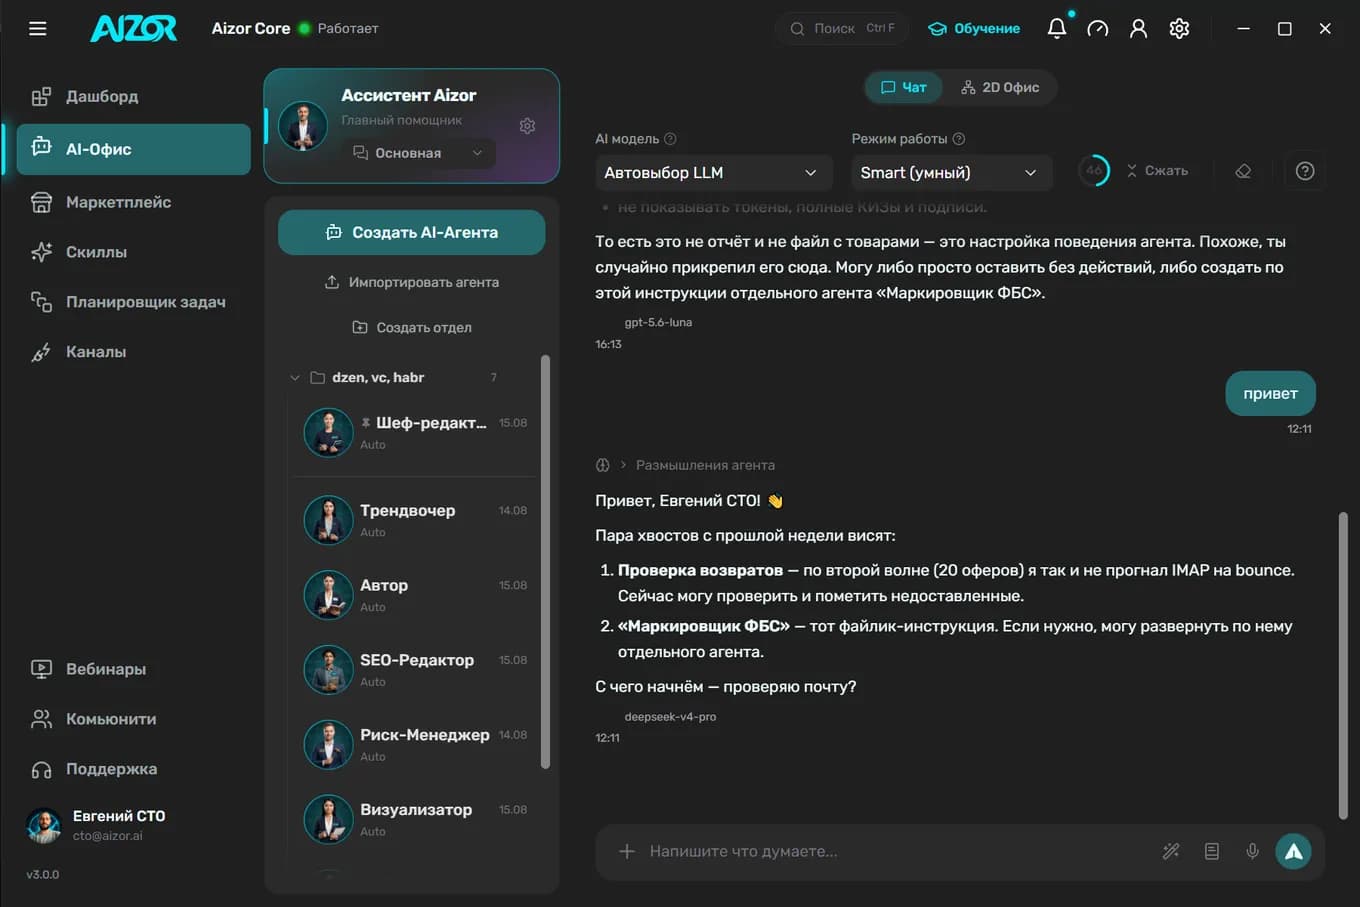This screenshot has height=907, width=1360.
Task: Click the context usage ring showing 46
Action: pos(1094,171)
